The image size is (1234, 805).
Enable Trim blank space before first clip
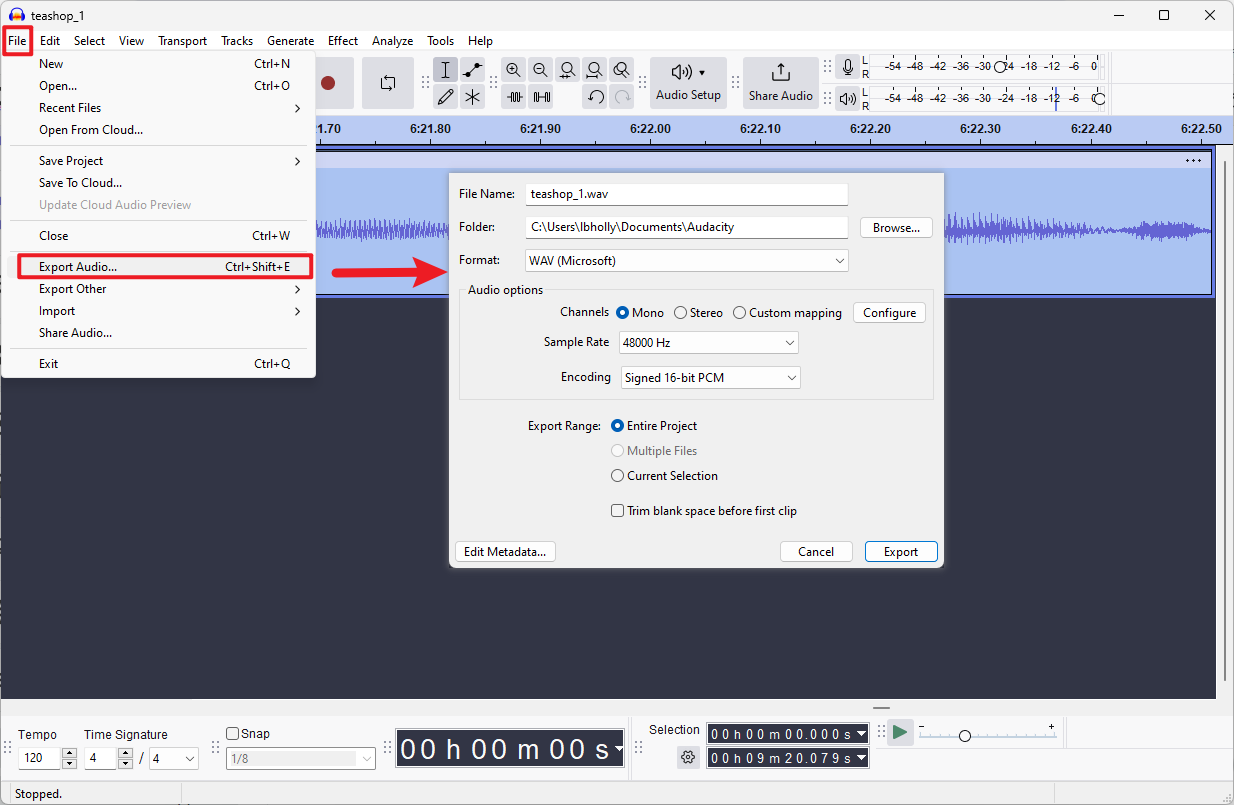click(x=617, y=510)
